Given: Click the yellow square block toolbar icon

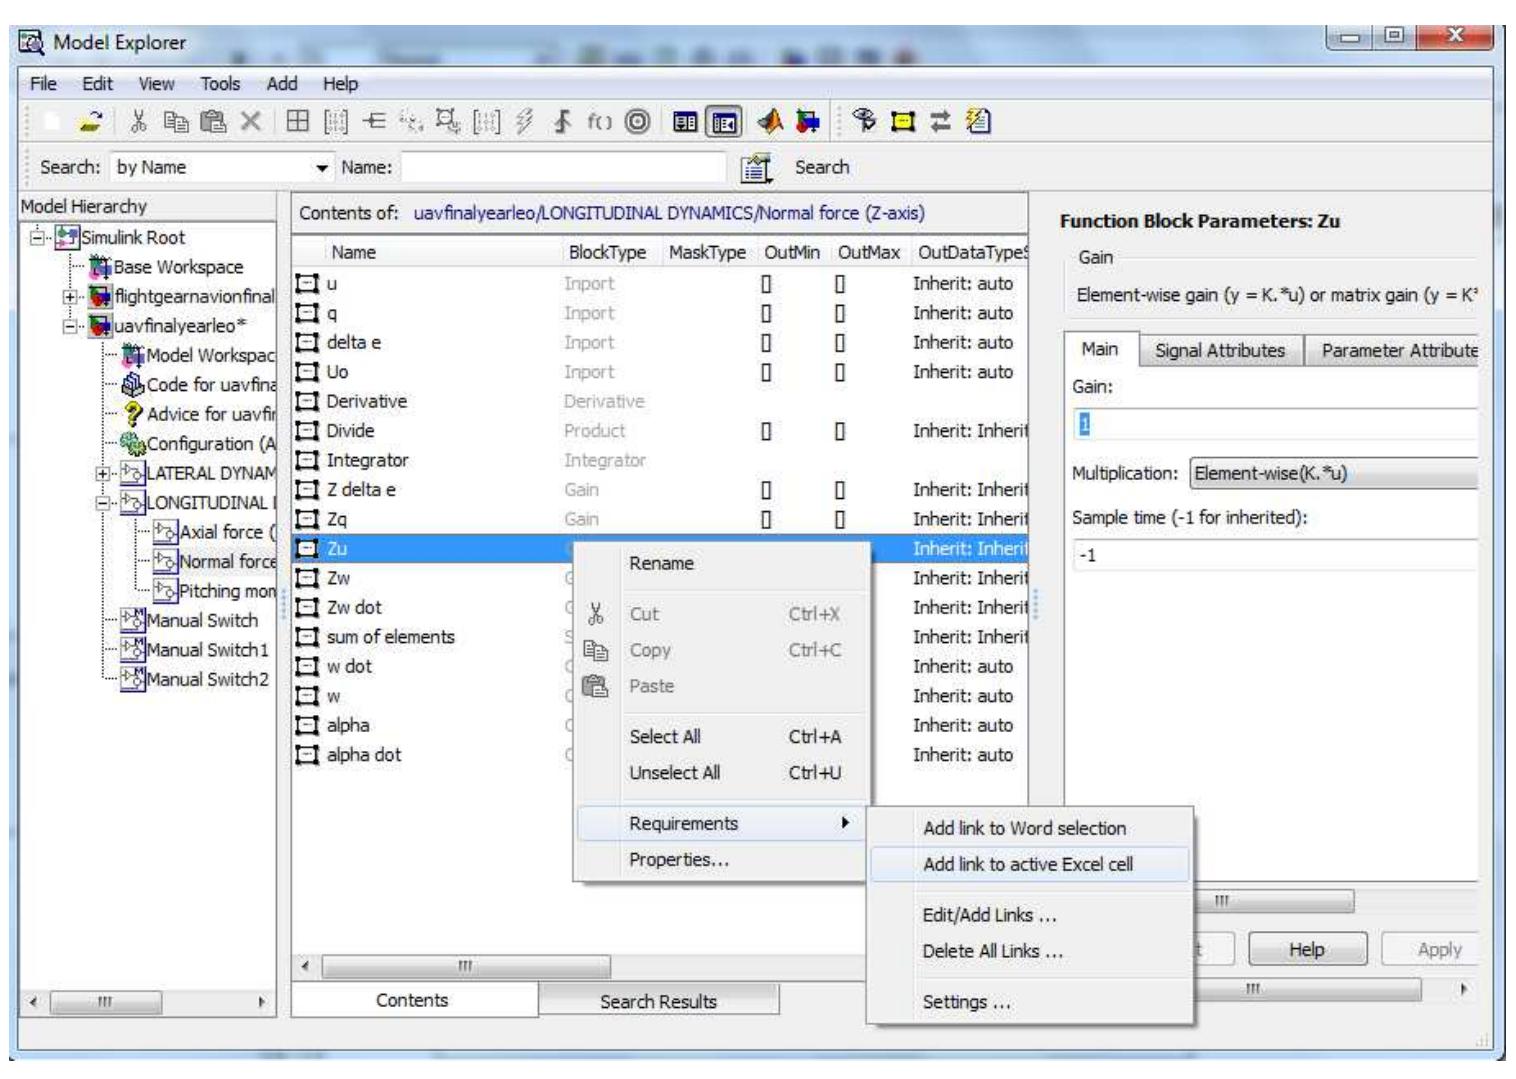Looking at the screenshot, I should point(903,122).
